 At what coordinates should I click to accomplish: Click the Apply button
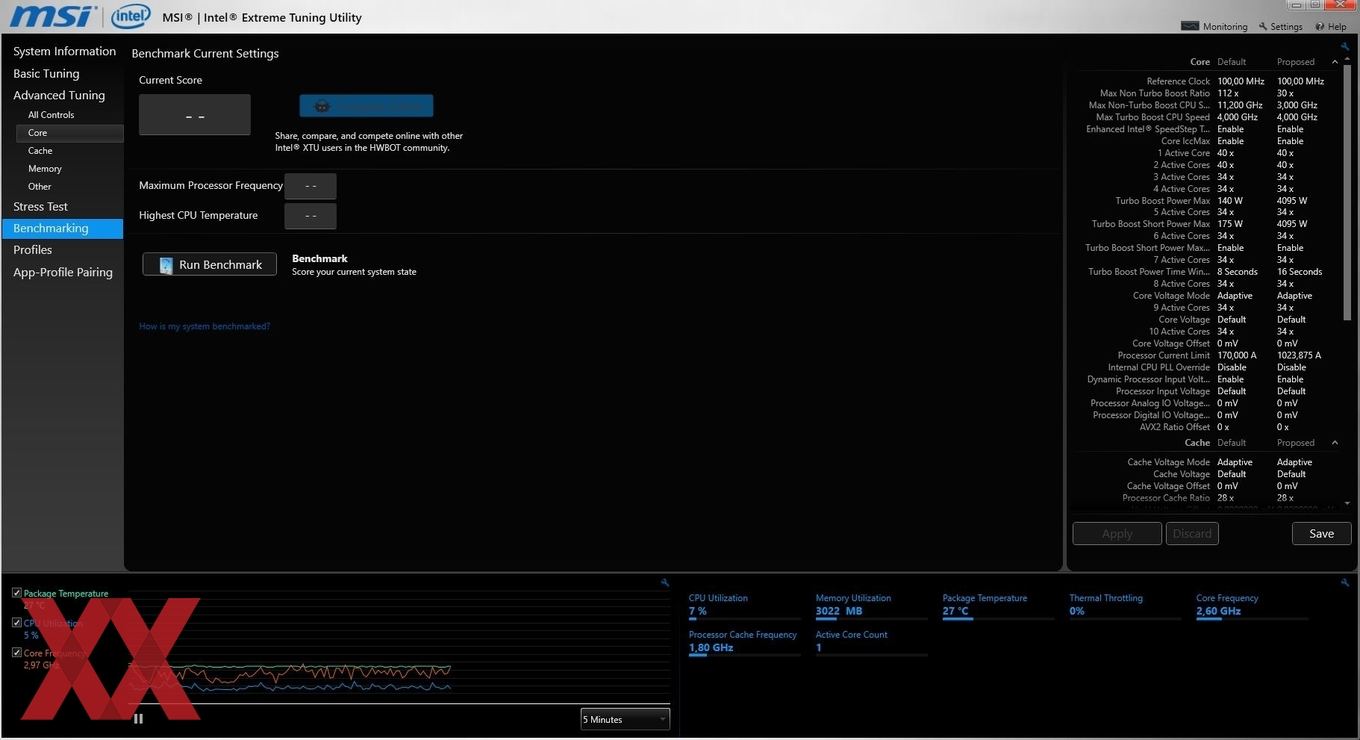[x=1117, y=533]
